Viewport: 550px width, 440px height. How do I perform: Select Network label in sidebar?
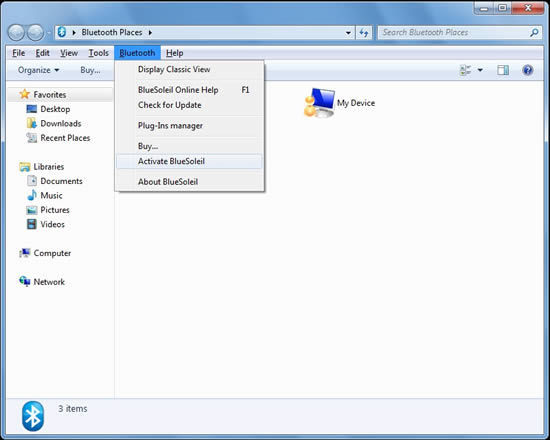coord(49,282)
